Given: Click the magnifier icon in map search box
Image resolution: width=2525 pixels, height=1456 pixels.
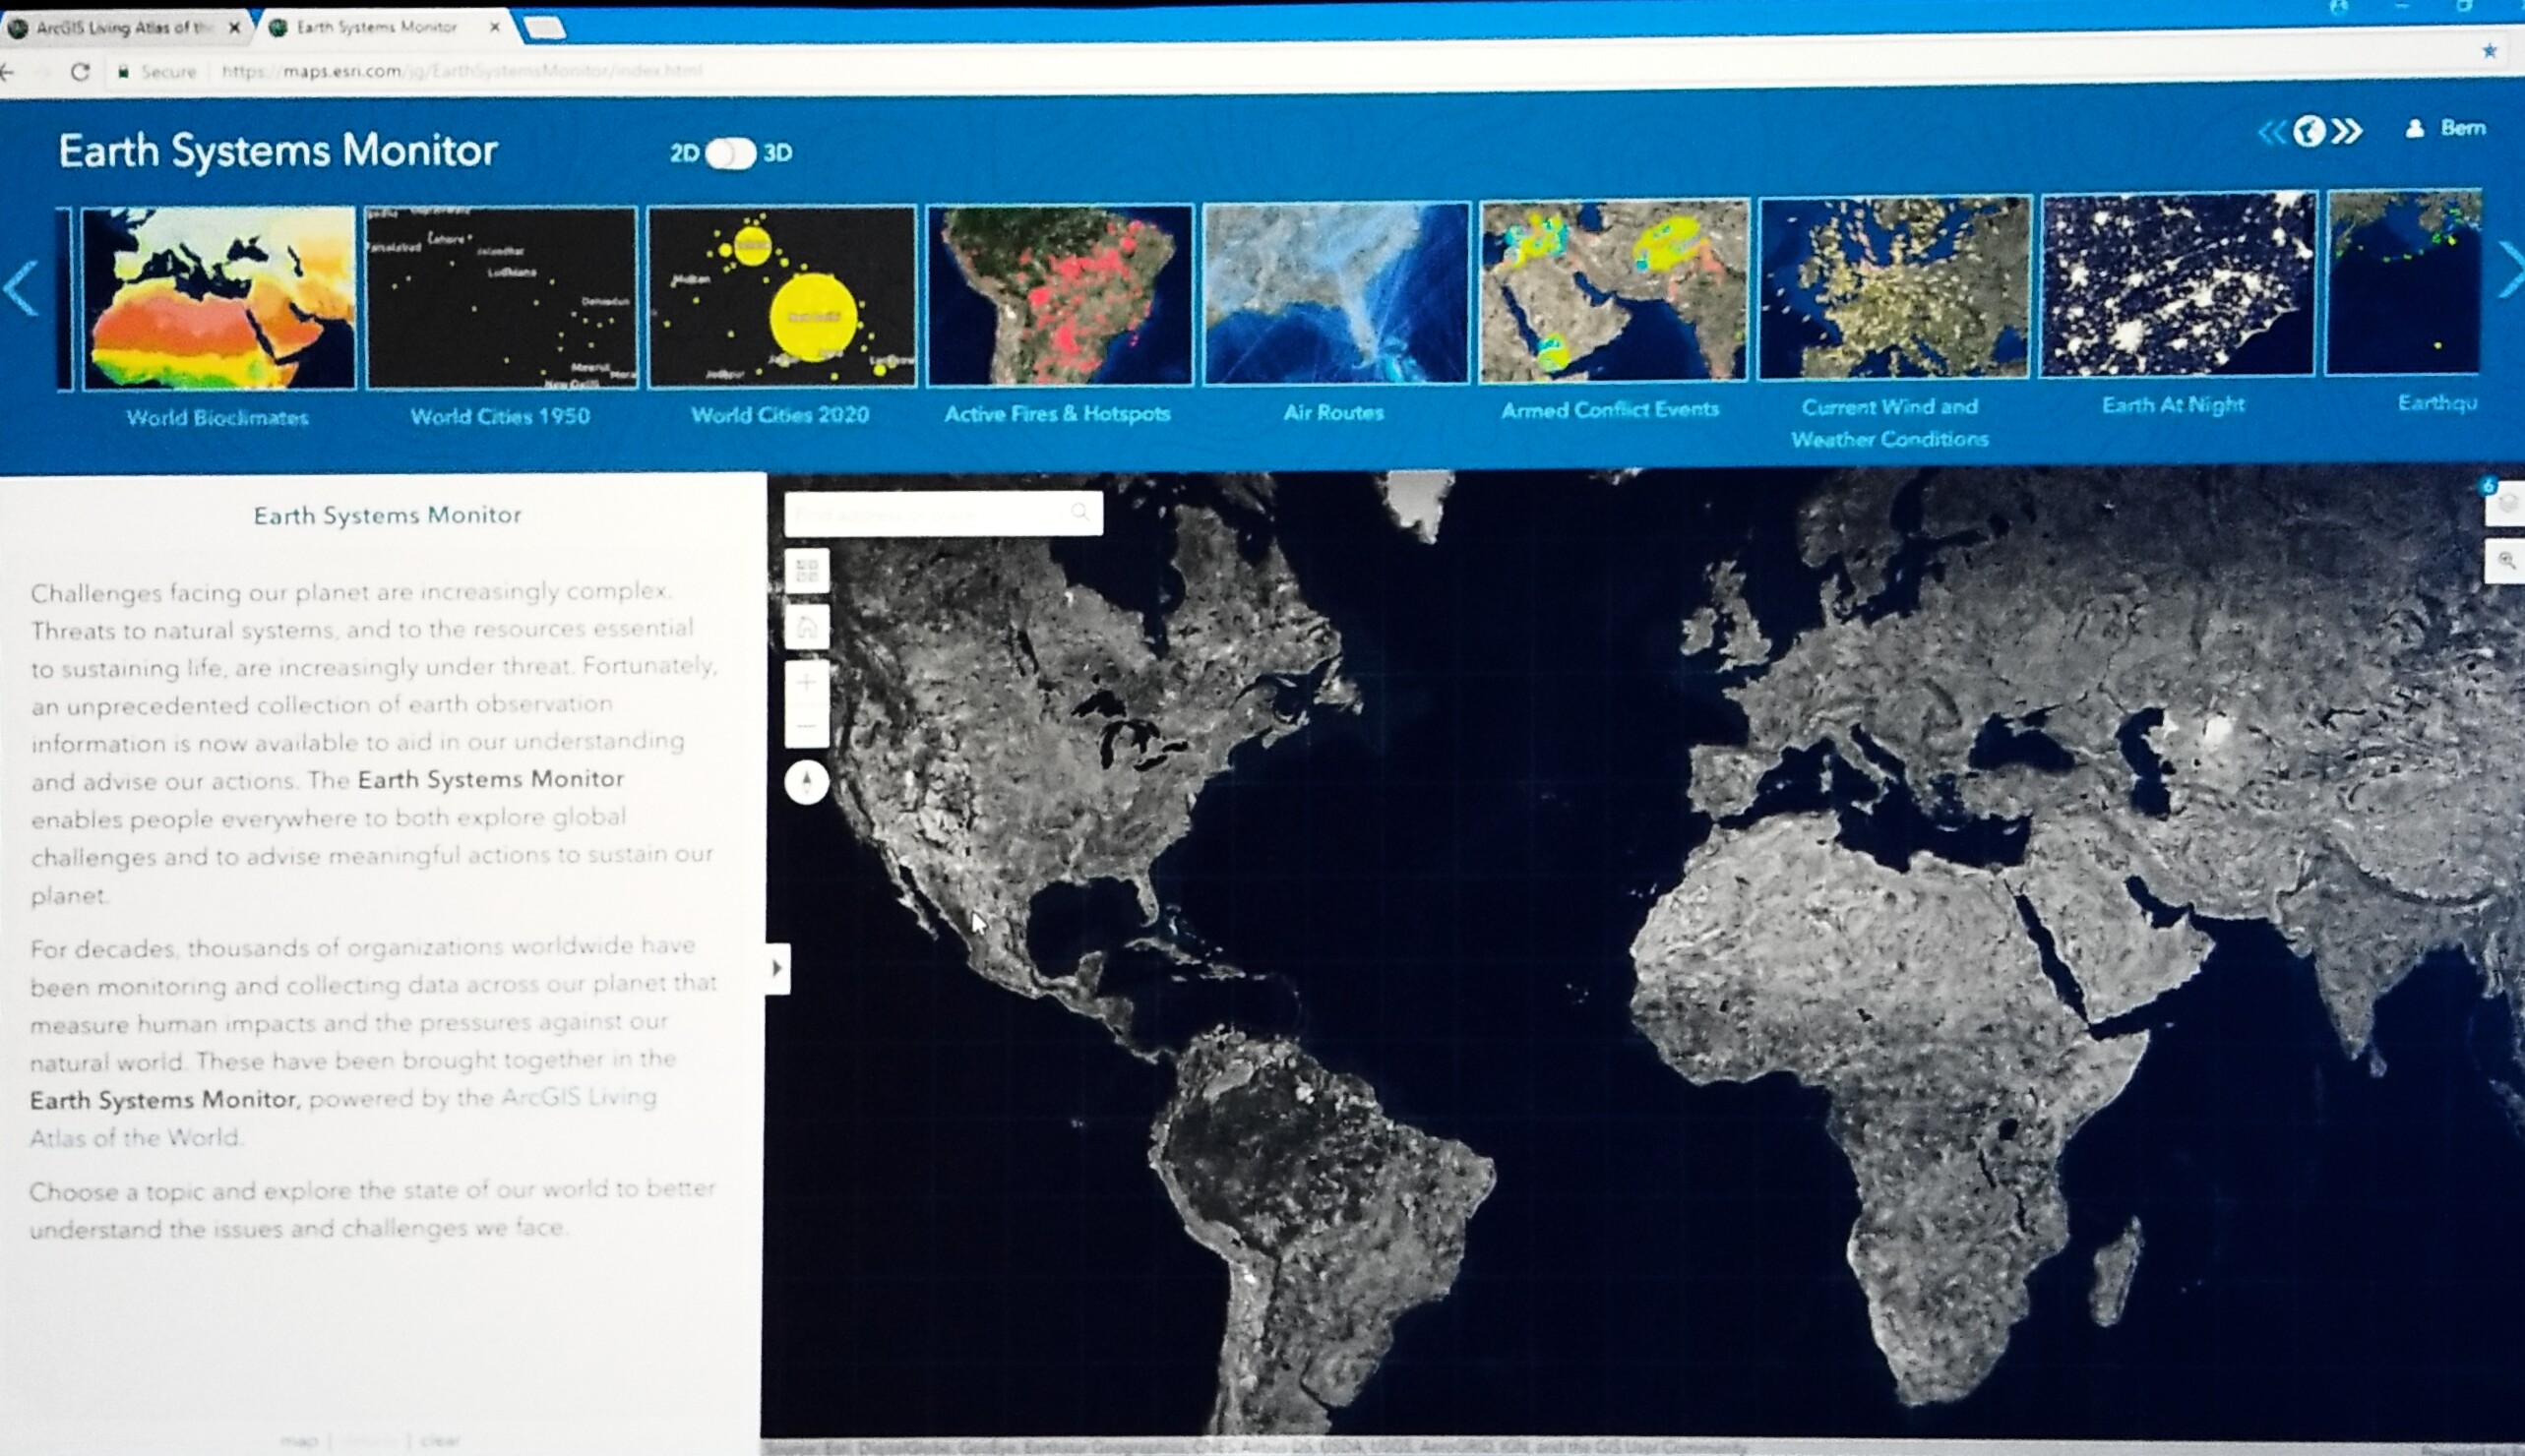Looking at the screenshot, I should click(1080, 513).
